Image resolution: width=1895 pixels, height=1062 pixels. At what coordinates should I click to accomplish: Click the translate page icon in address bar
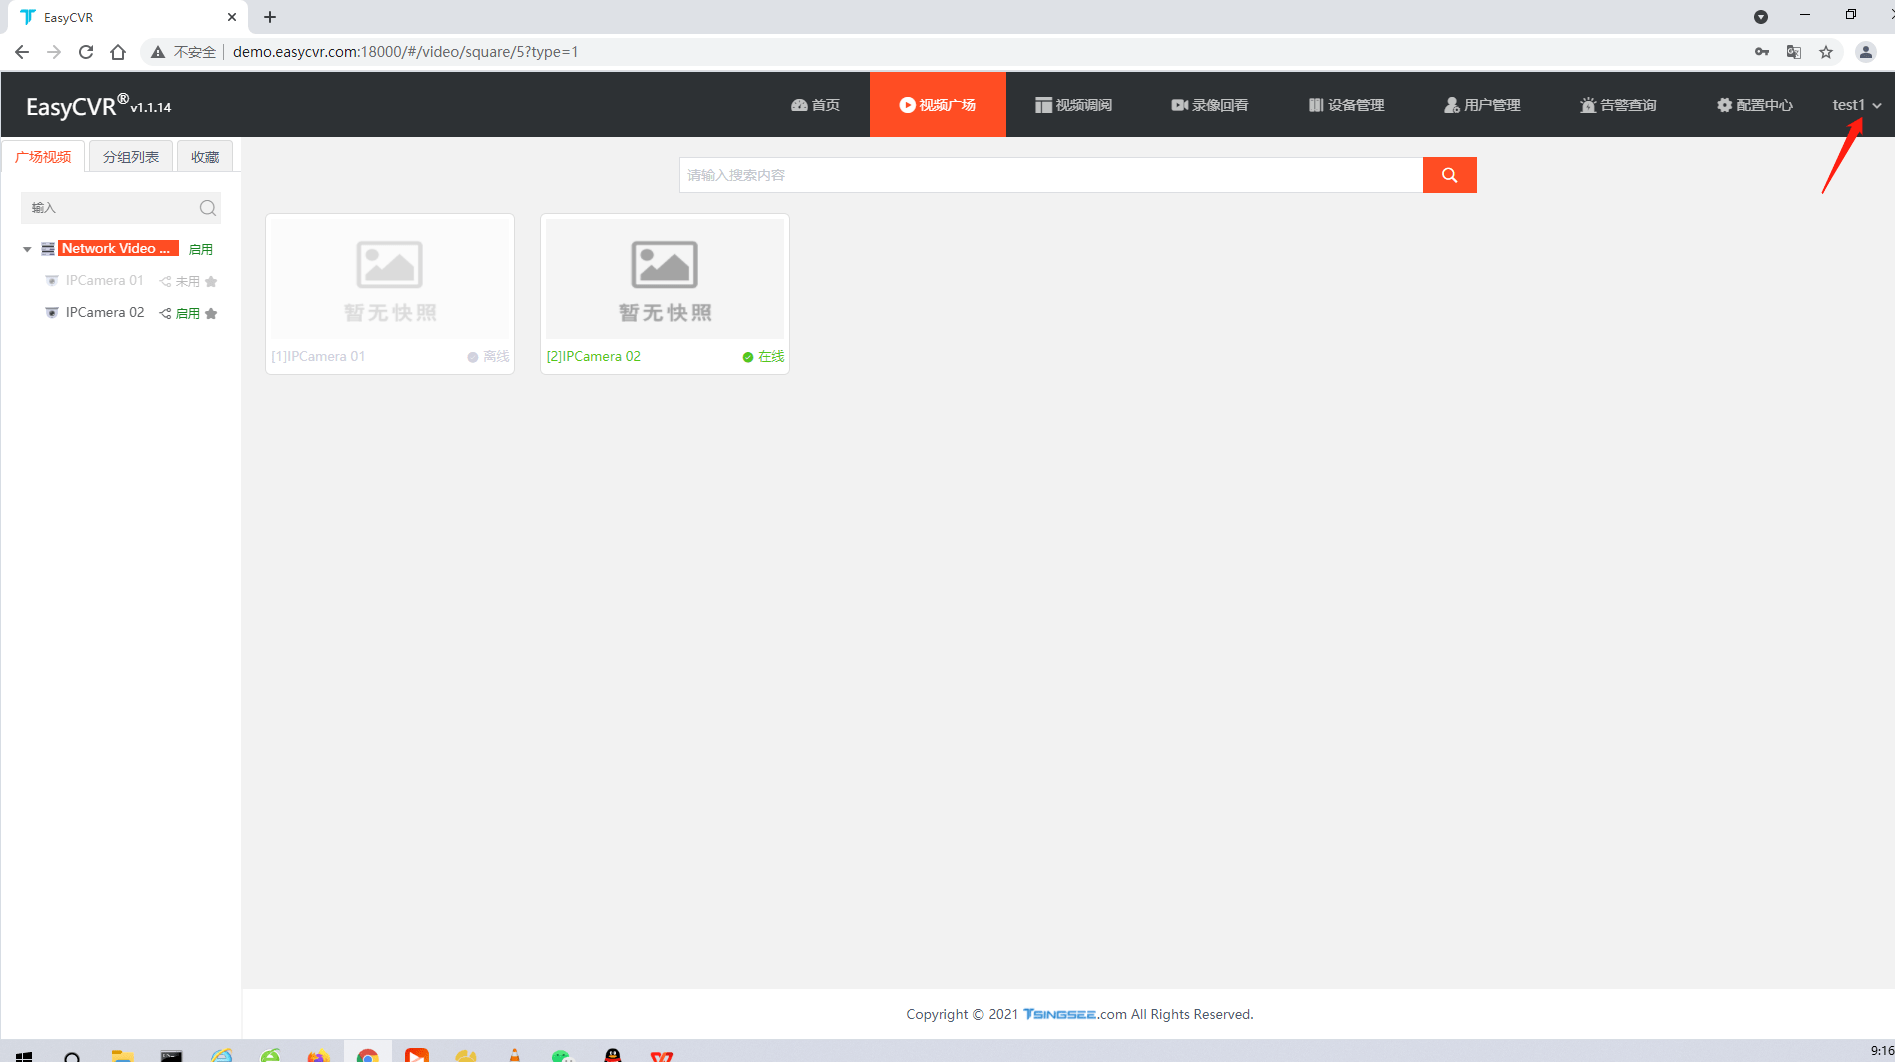tap(1794, 52)
